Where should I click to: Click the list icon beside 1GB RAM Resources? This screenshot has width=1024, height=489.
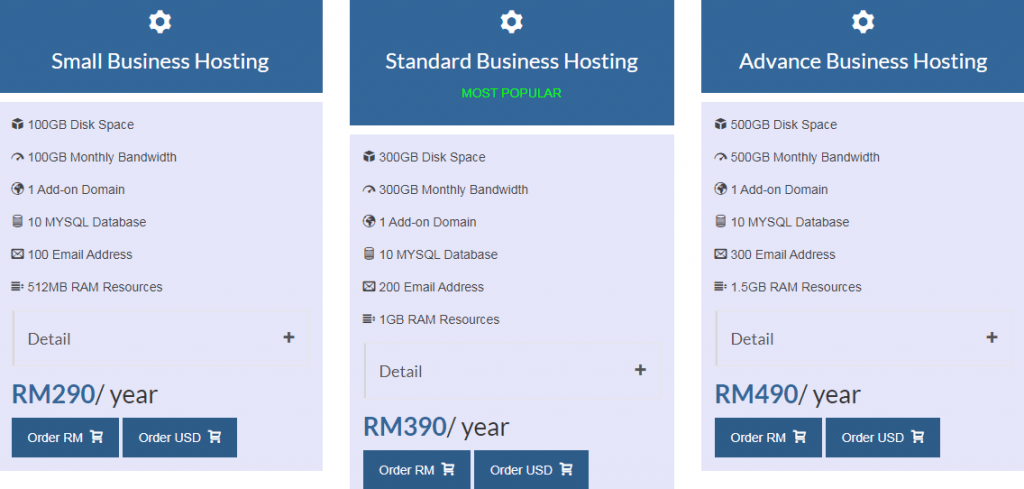(x=369, y=319)
